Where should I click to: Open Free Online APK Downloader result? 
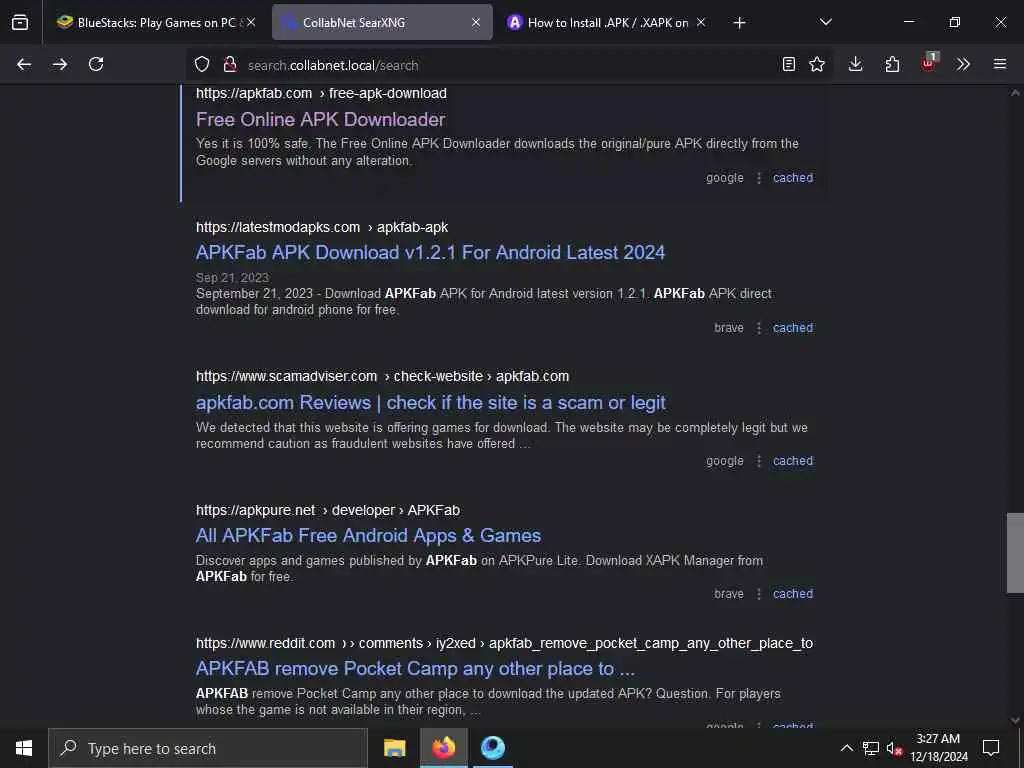point(321,120)
